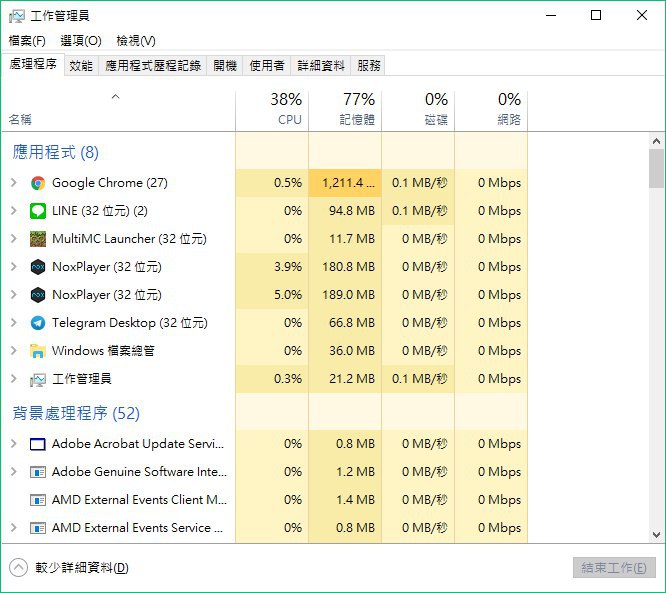Screen dimensions: 666x593
Task: Expand the Telegram Desktop entry
Action: tap(14, 323)
